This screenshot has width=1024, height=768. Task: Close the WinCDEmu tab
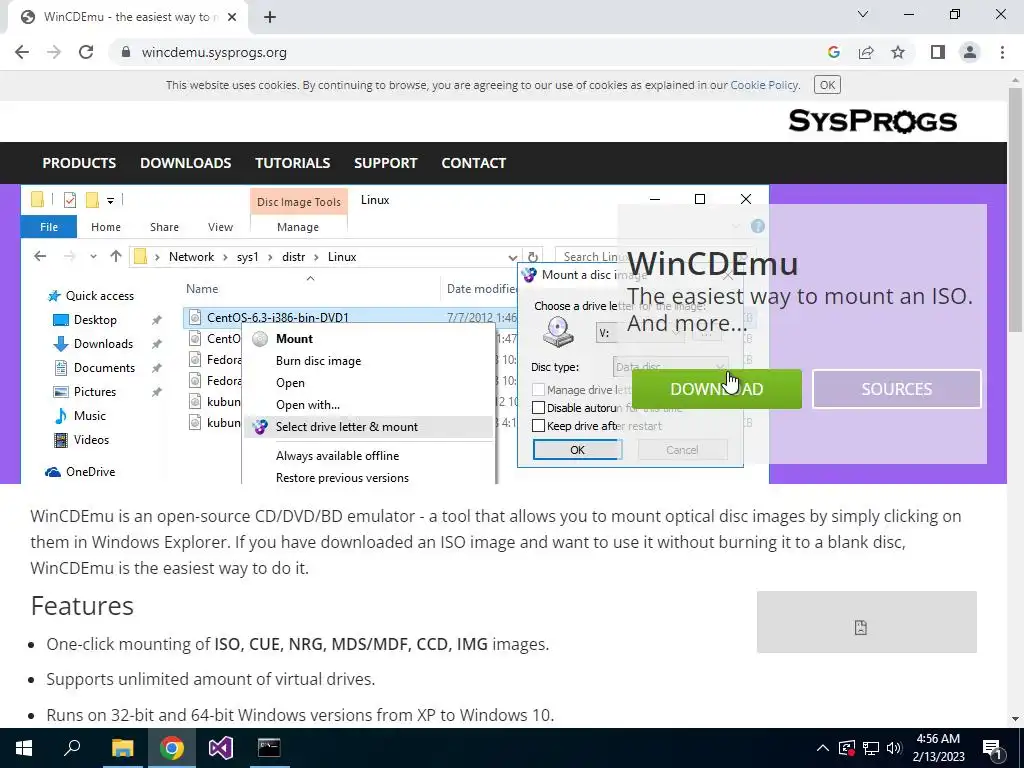[x=231, y=18]
